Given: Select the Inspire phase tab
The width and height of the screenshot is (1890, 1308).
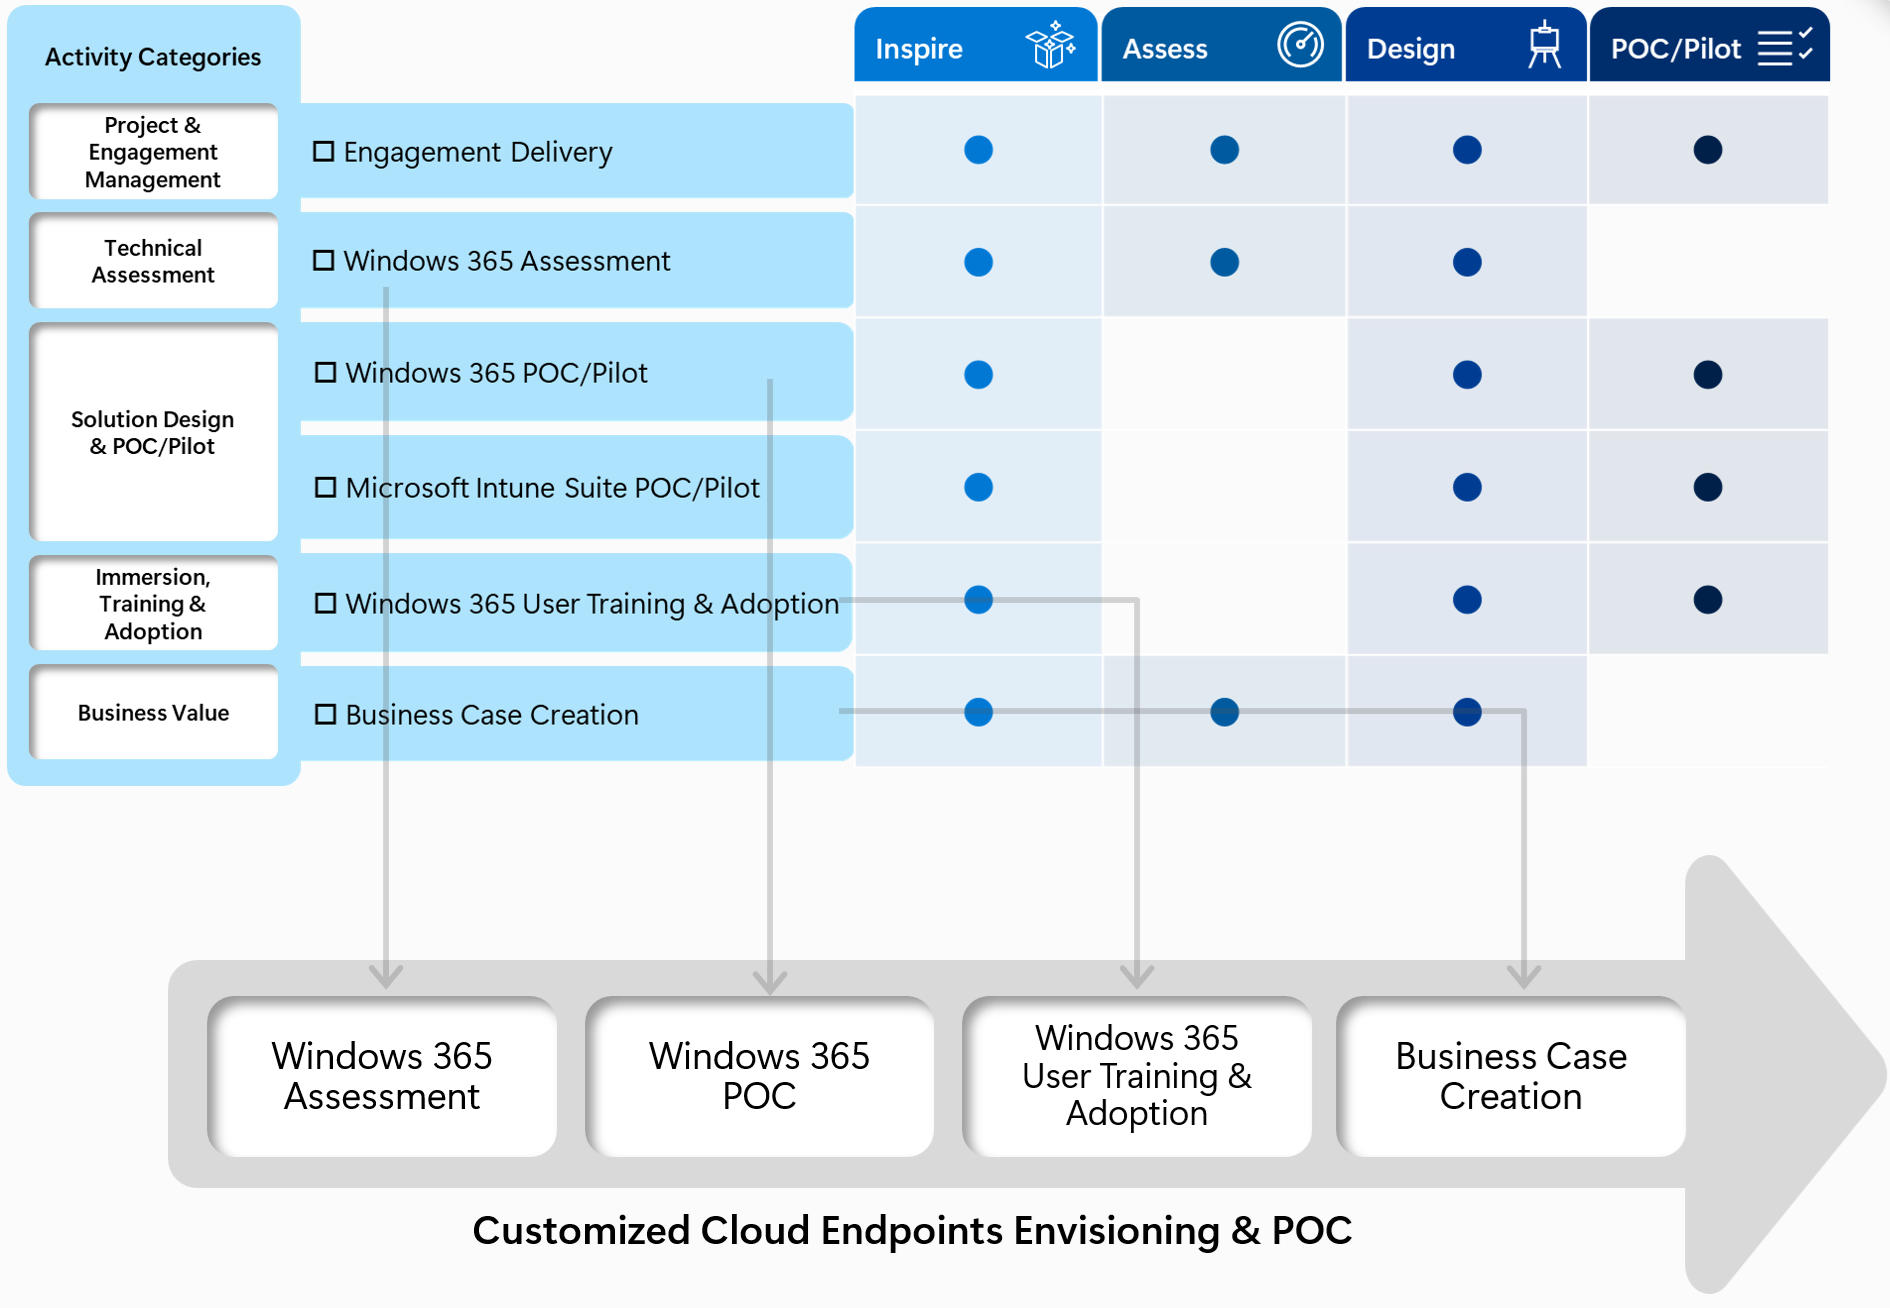Looking at the screenshot, I should pyautogui.click(x=976, y=45).
